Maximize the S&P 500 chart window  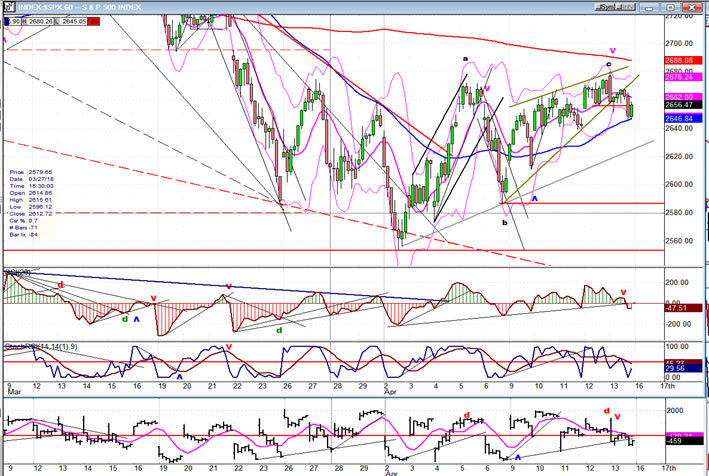pyautogui.click(x=670, y=8)
